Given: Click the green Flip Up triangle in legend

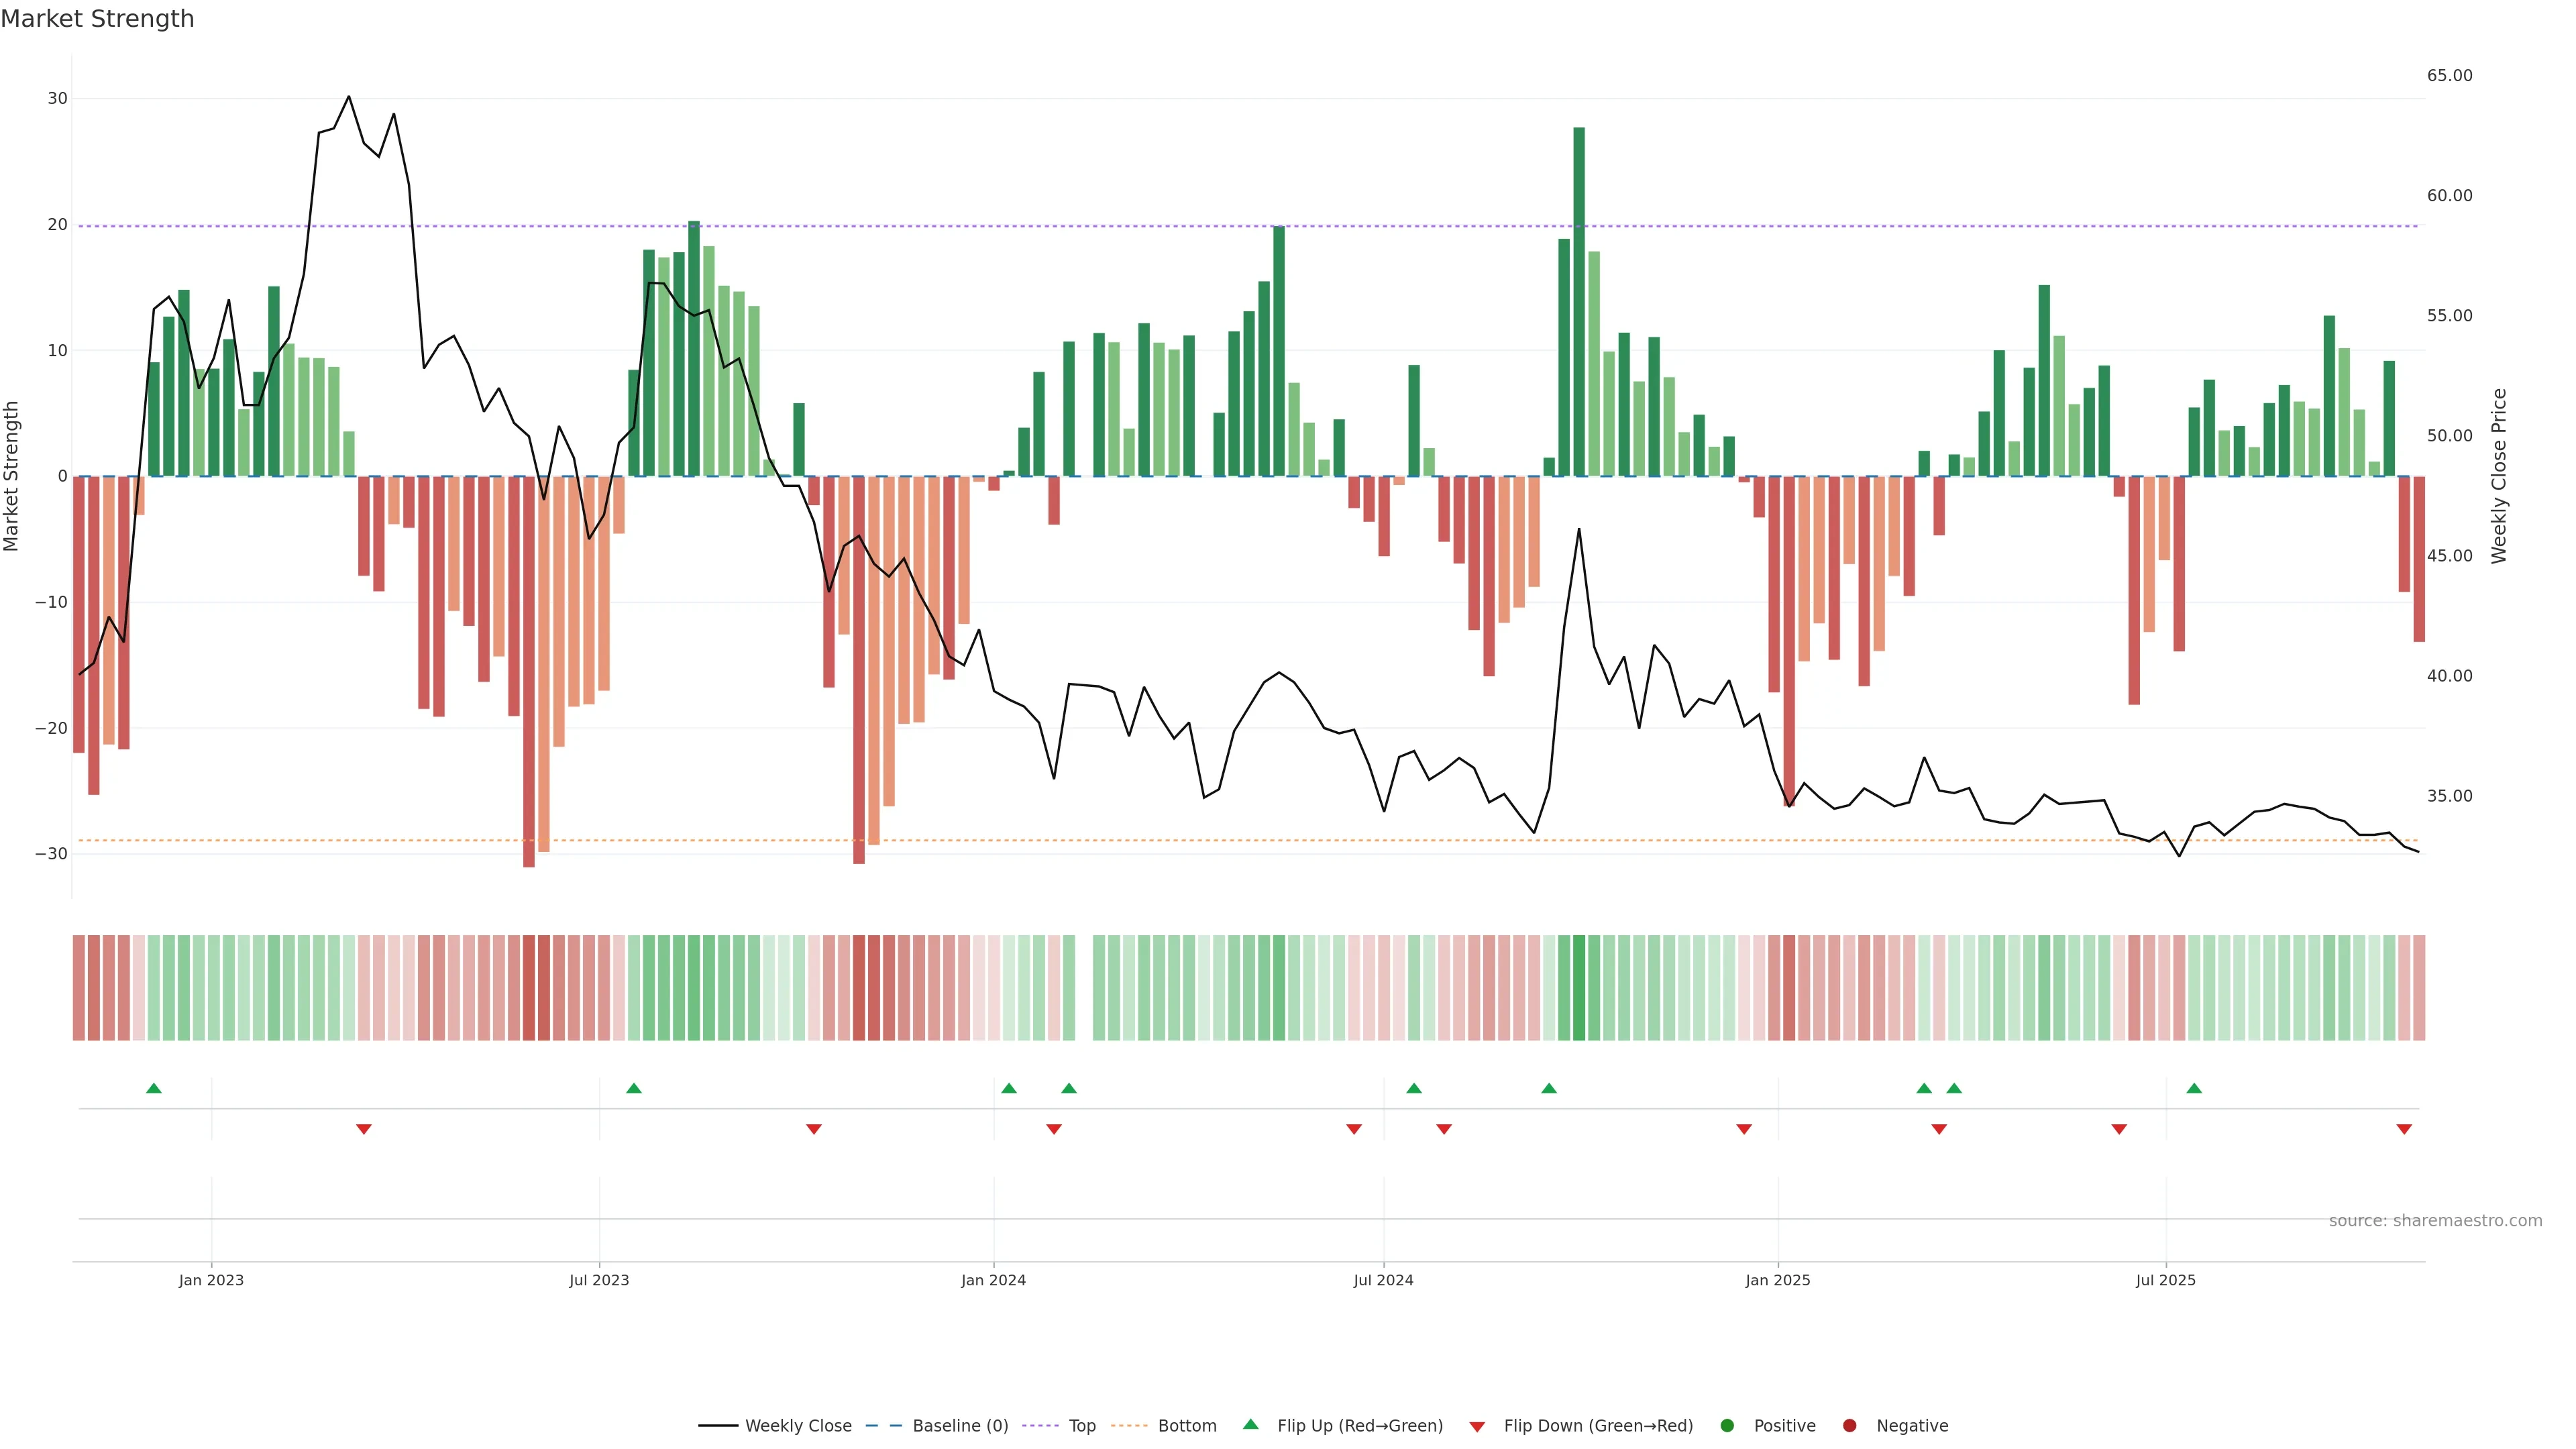Looking at the screenshot, I should click(1250, 1424).
